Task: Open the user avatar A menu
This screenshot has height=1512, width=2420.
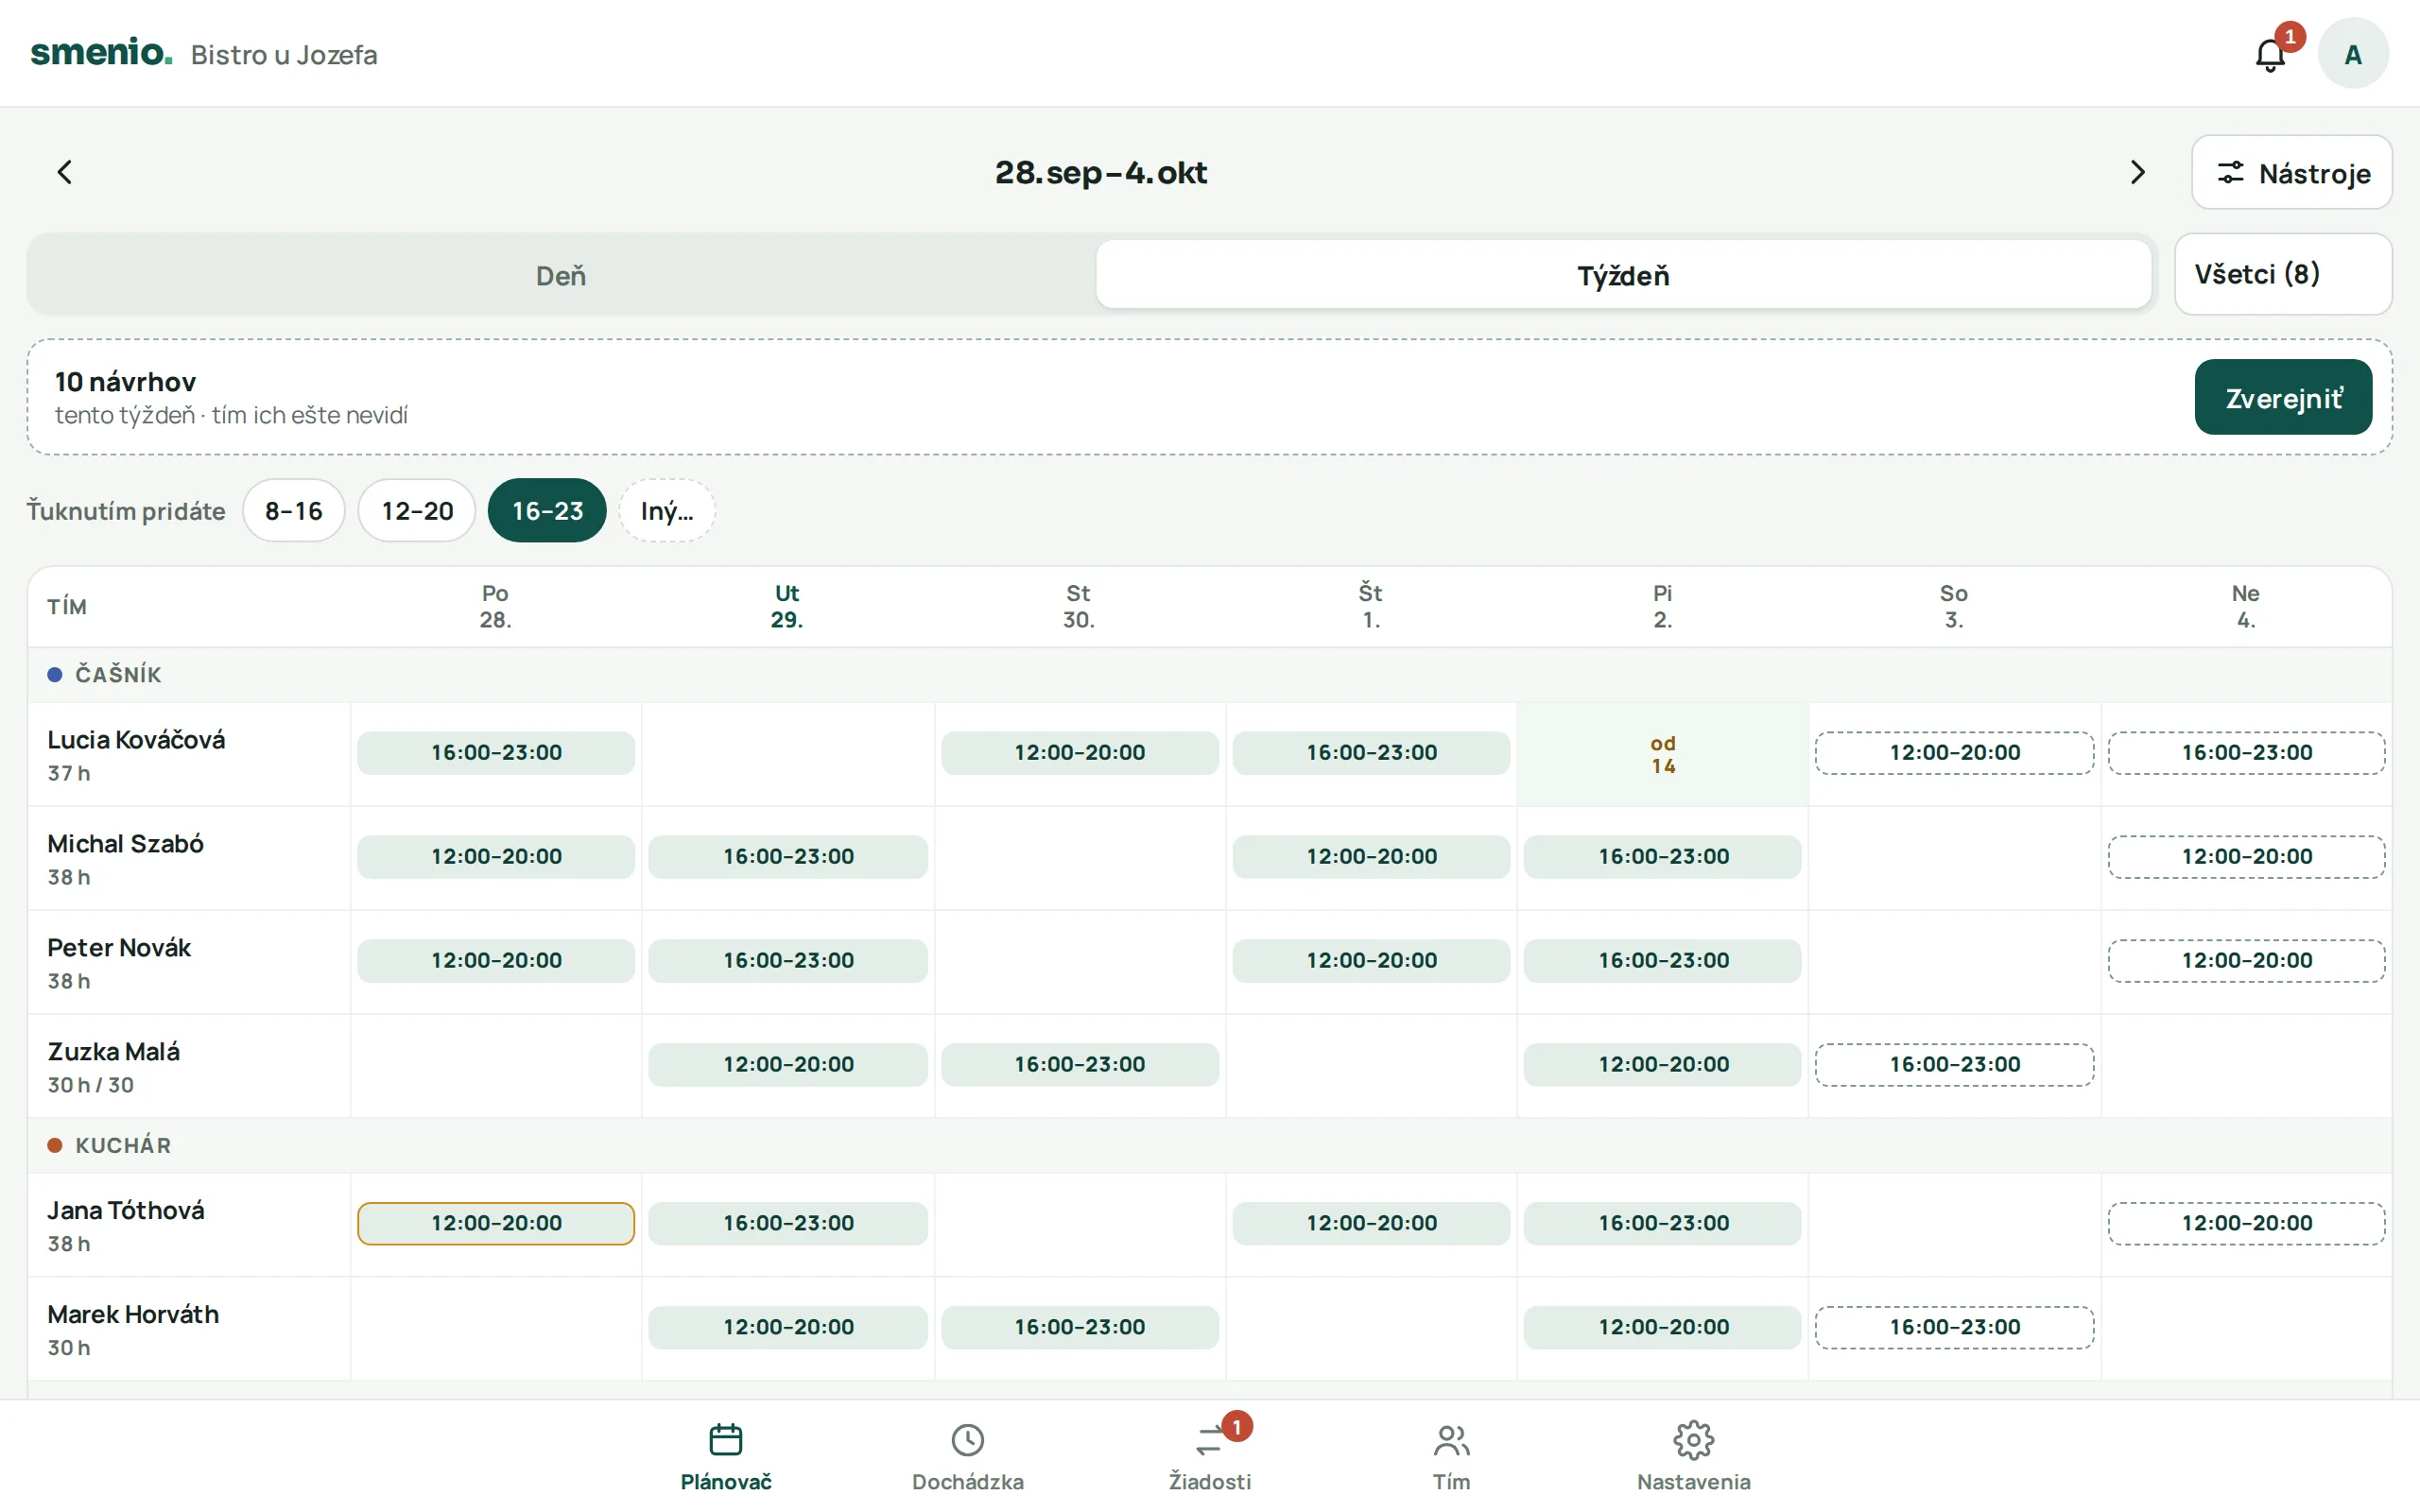Action: [2353, 54]
